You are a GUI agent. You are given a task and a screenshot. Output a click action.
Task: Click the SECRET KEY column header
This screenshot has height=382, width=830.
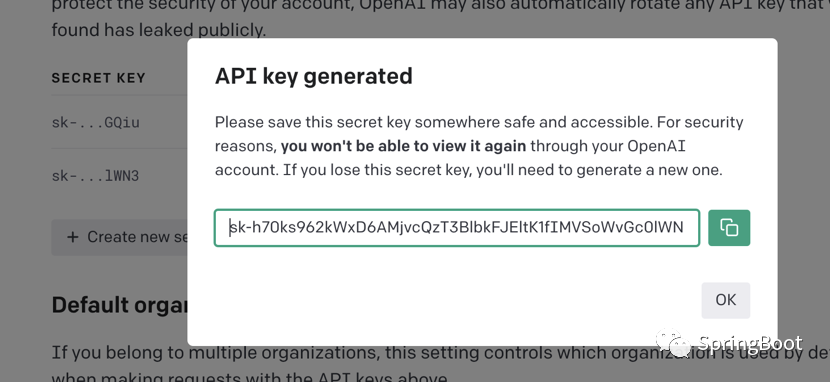click(x=98, y=78)
